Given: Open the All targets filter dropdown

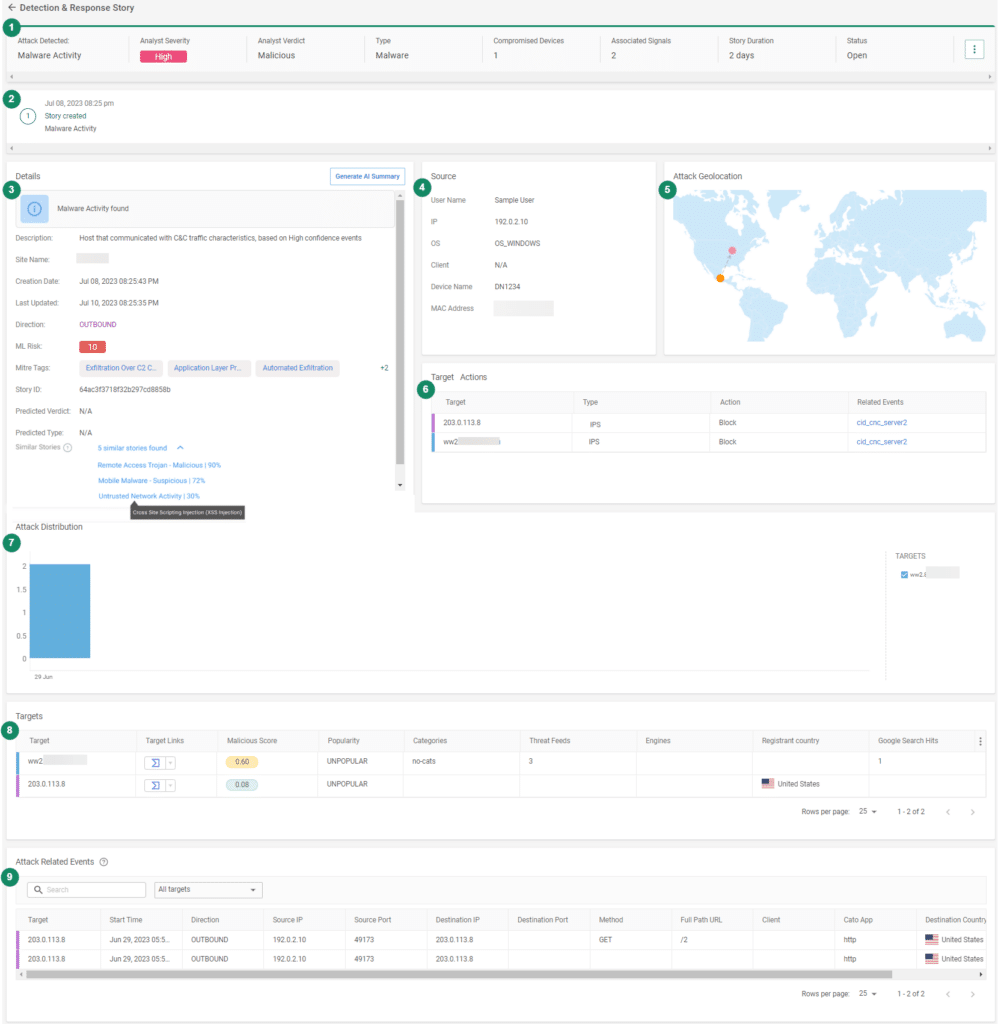Looking at the screenshot, I should (x=207, y=889).
